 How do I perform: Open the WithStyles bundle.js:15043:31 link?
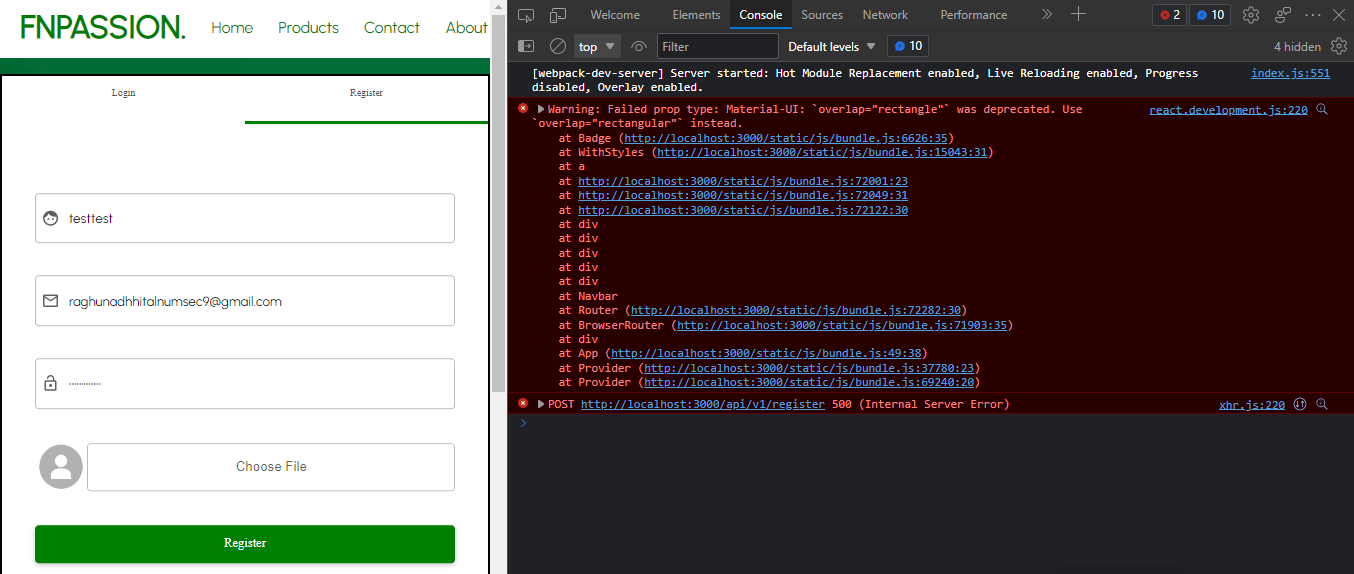point(822,152)
